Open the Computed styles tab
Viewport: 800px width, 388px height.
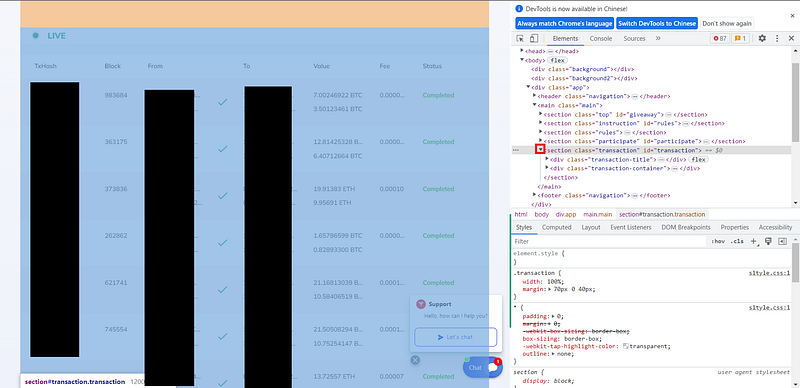pyautogui.click(x=556, y=227)
